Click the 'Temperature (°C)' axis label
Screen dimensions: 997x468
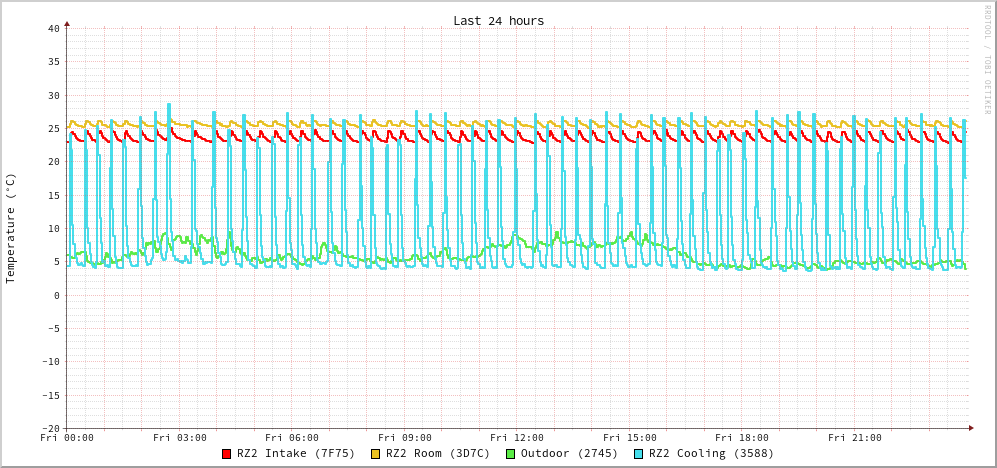coord(10,228)
